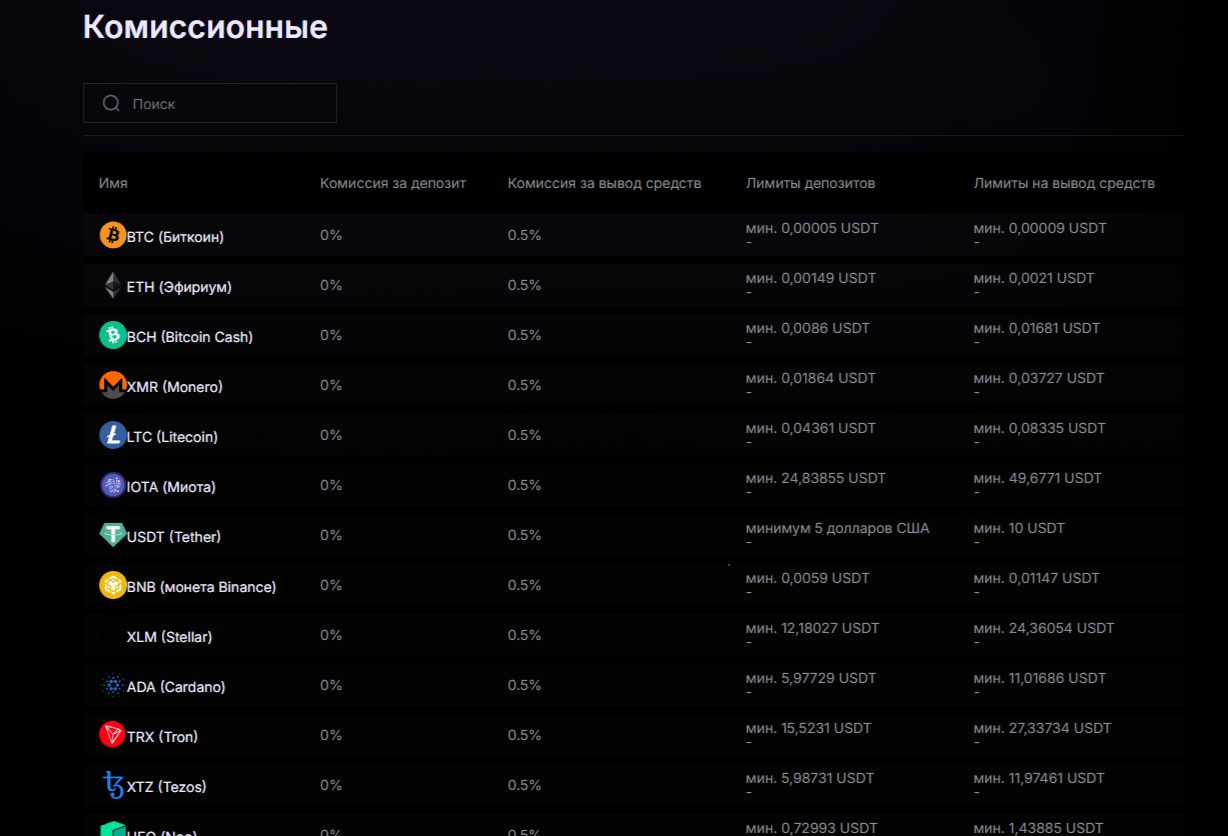Select the XLM (Stellar) row name
Viewport: 1228px width, 836px height.
pyautogui.click(x=169, y=637)
